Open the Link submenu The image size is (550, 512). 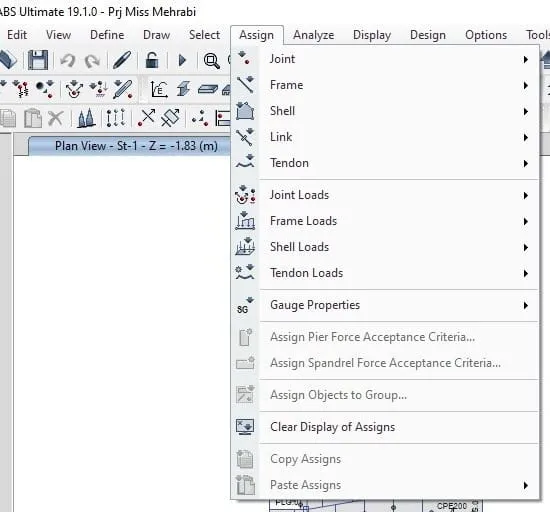(385, 137)
